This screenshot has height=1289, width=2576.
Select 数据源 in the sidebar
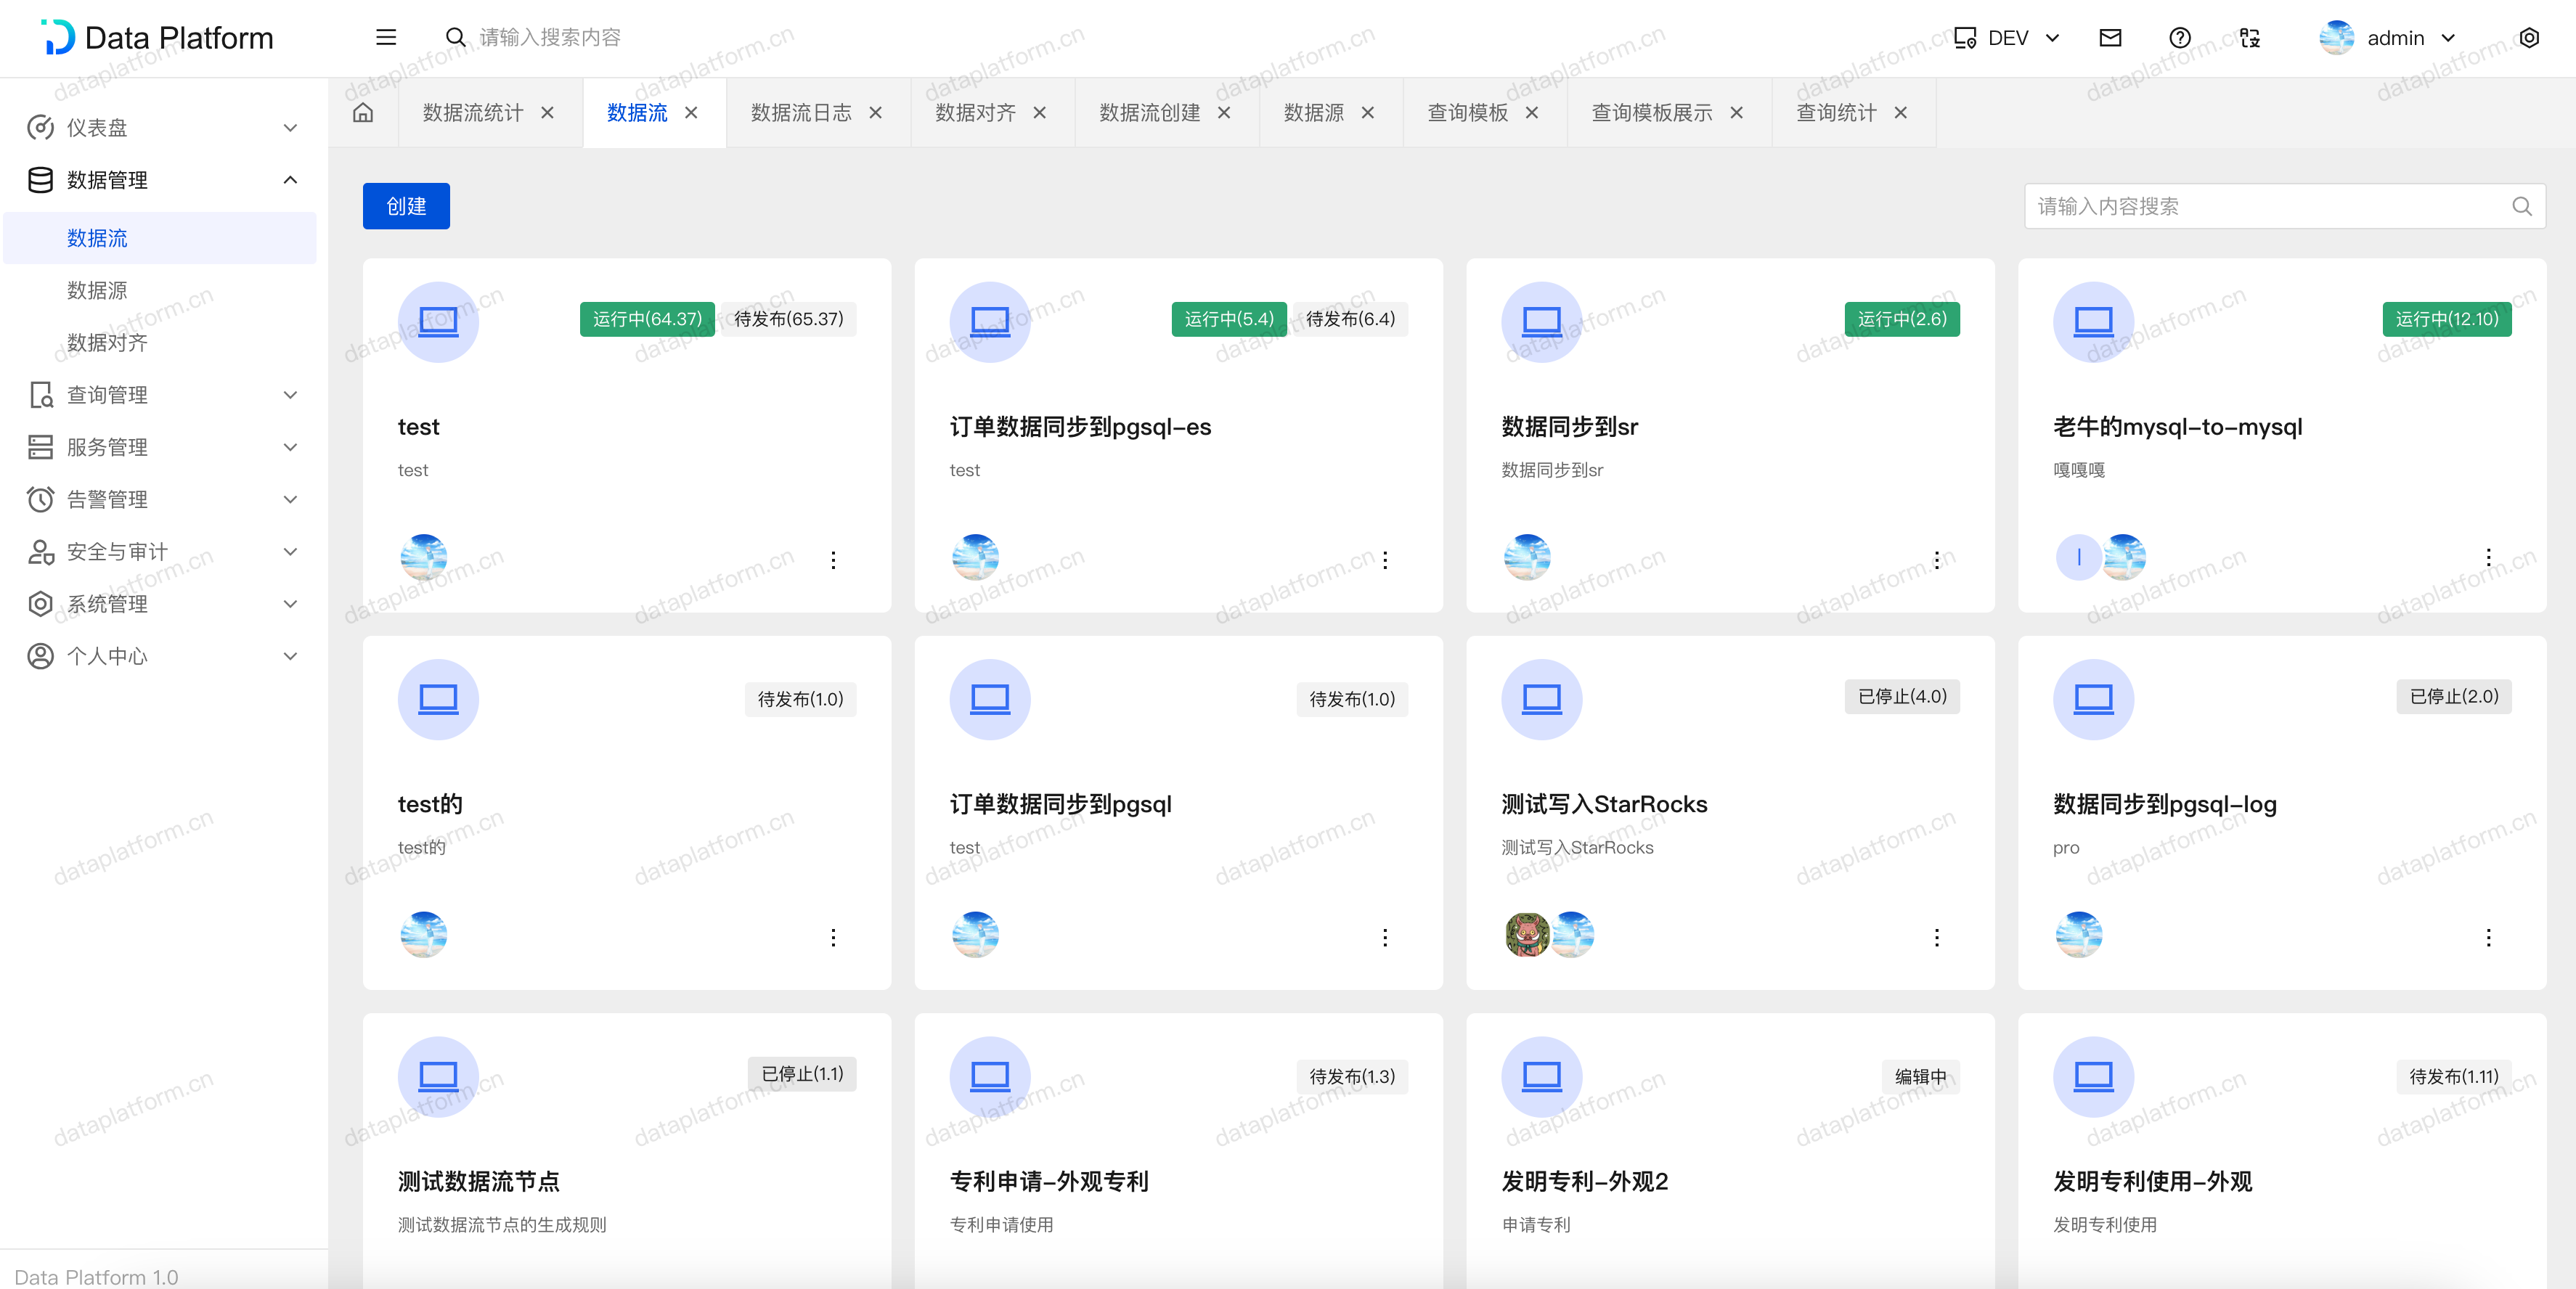coord(97,291)
